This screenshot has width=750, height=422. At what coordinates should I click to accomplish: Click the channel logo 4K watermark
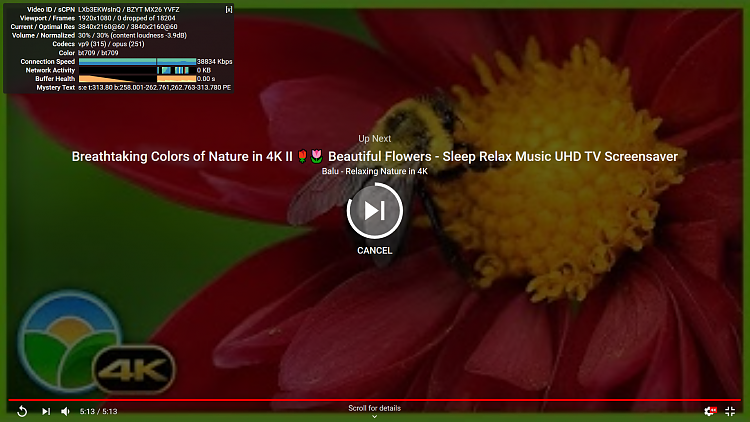tap(97, 343)
